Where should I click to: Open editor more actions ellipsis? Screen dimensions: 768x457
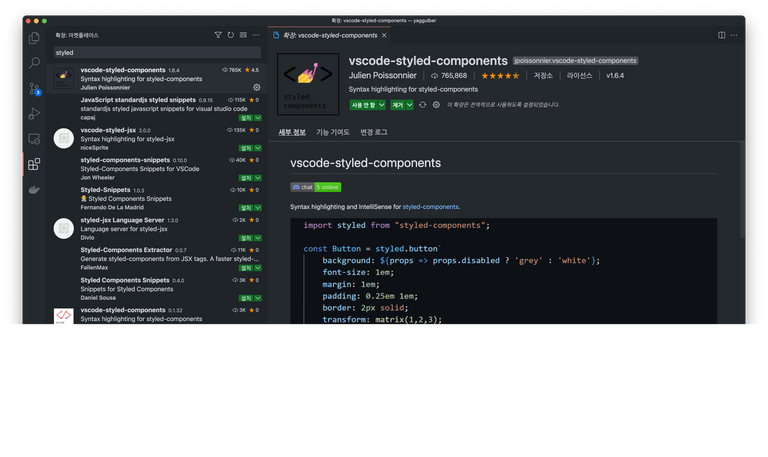pos(734,35)
